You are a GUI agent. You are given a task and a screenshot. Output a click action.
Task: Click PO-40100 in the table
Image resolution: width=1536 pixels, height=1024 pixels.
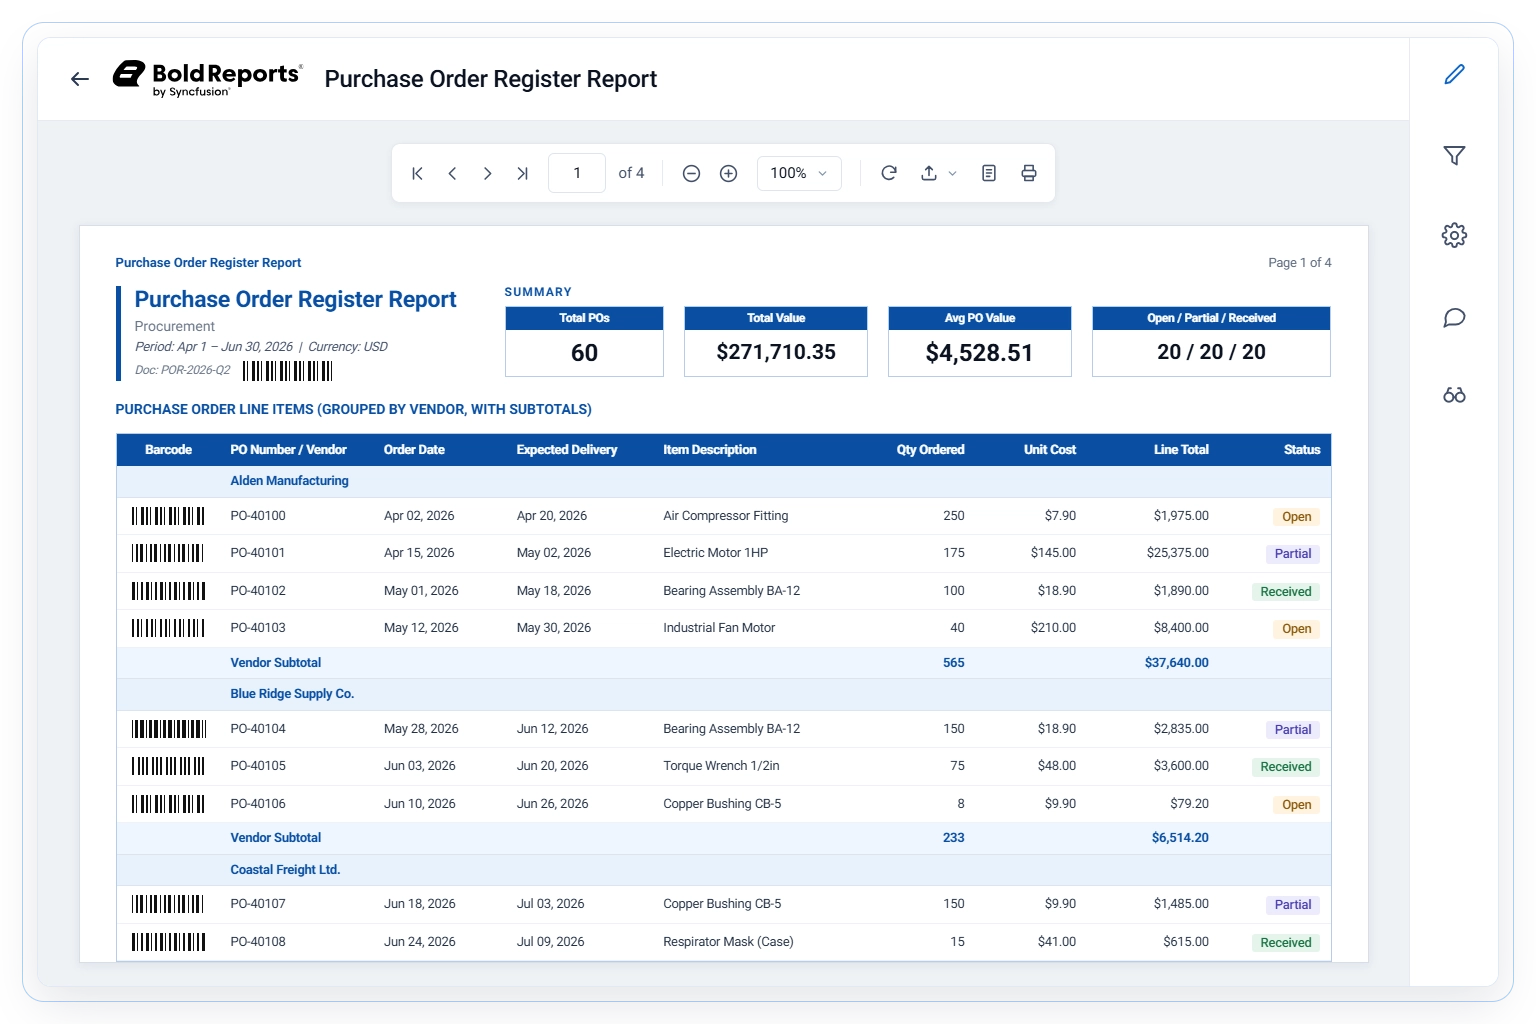[258, 516]
